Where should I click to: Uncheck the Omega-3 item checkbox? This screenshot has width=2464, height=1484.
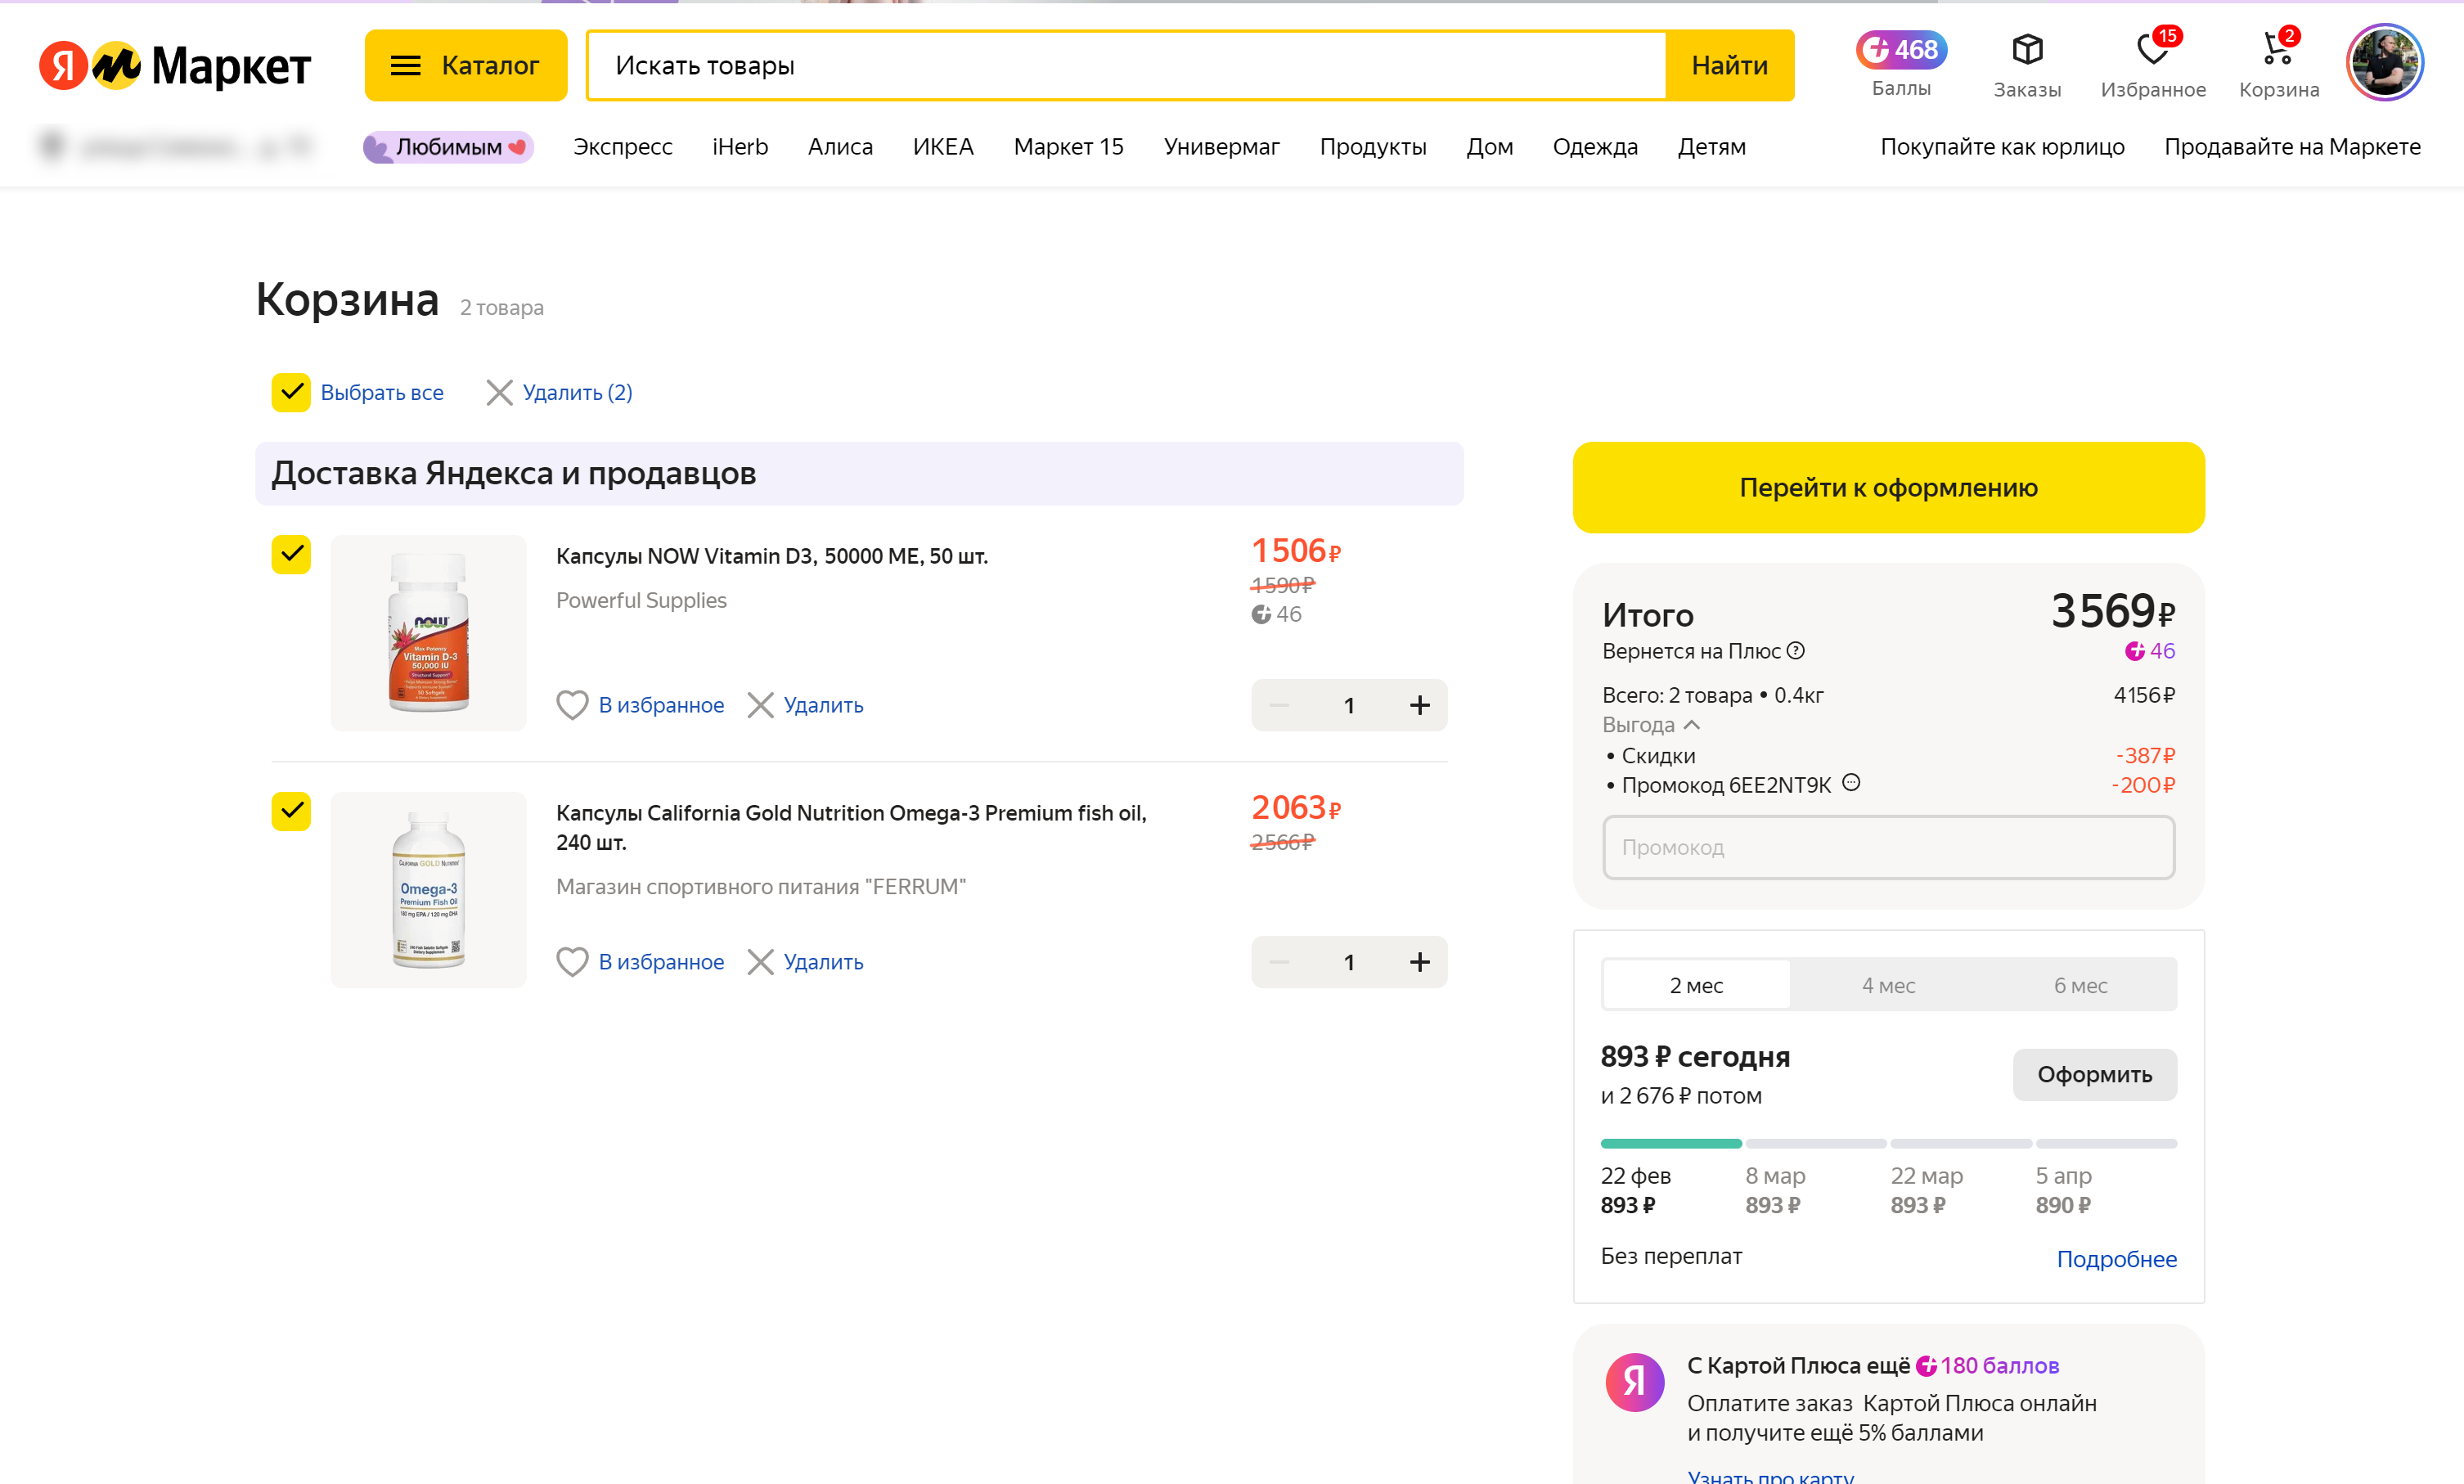291,811
